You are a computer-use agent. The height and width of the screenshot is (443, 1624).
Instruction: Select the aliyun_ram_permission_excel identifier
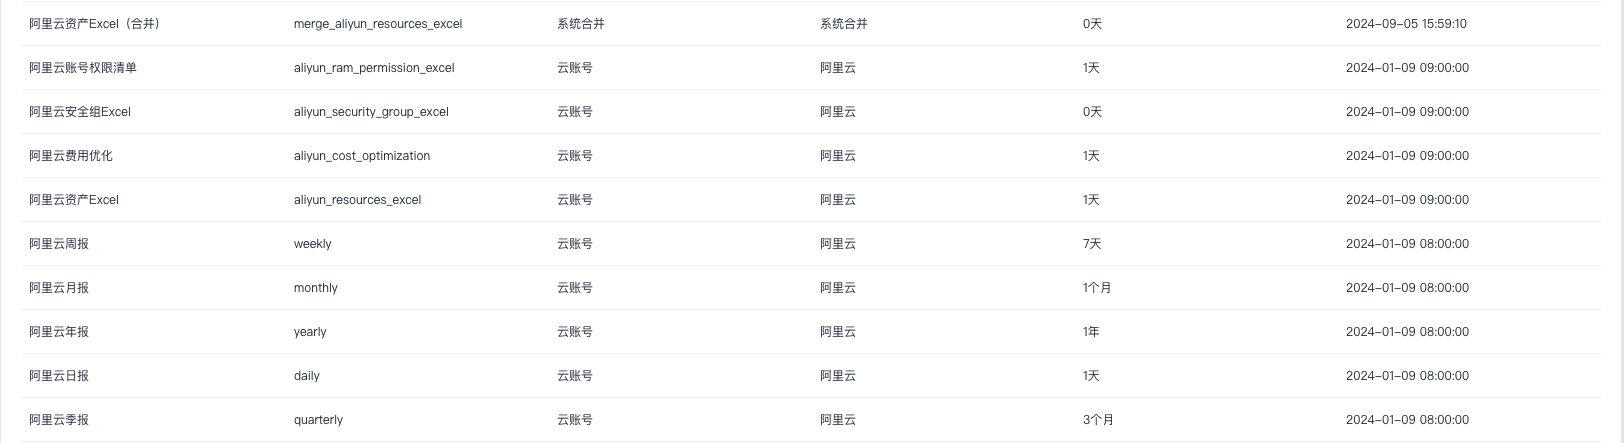click(373, 68)
